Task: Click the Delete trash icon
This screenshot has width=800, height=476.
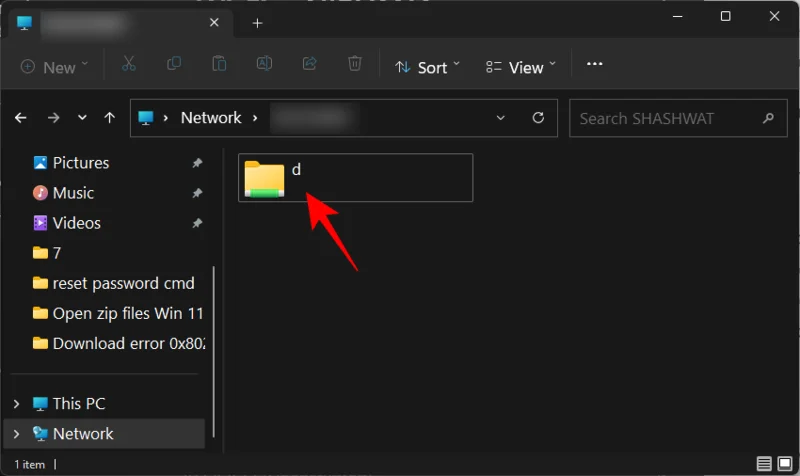Action: coord(355,64)
